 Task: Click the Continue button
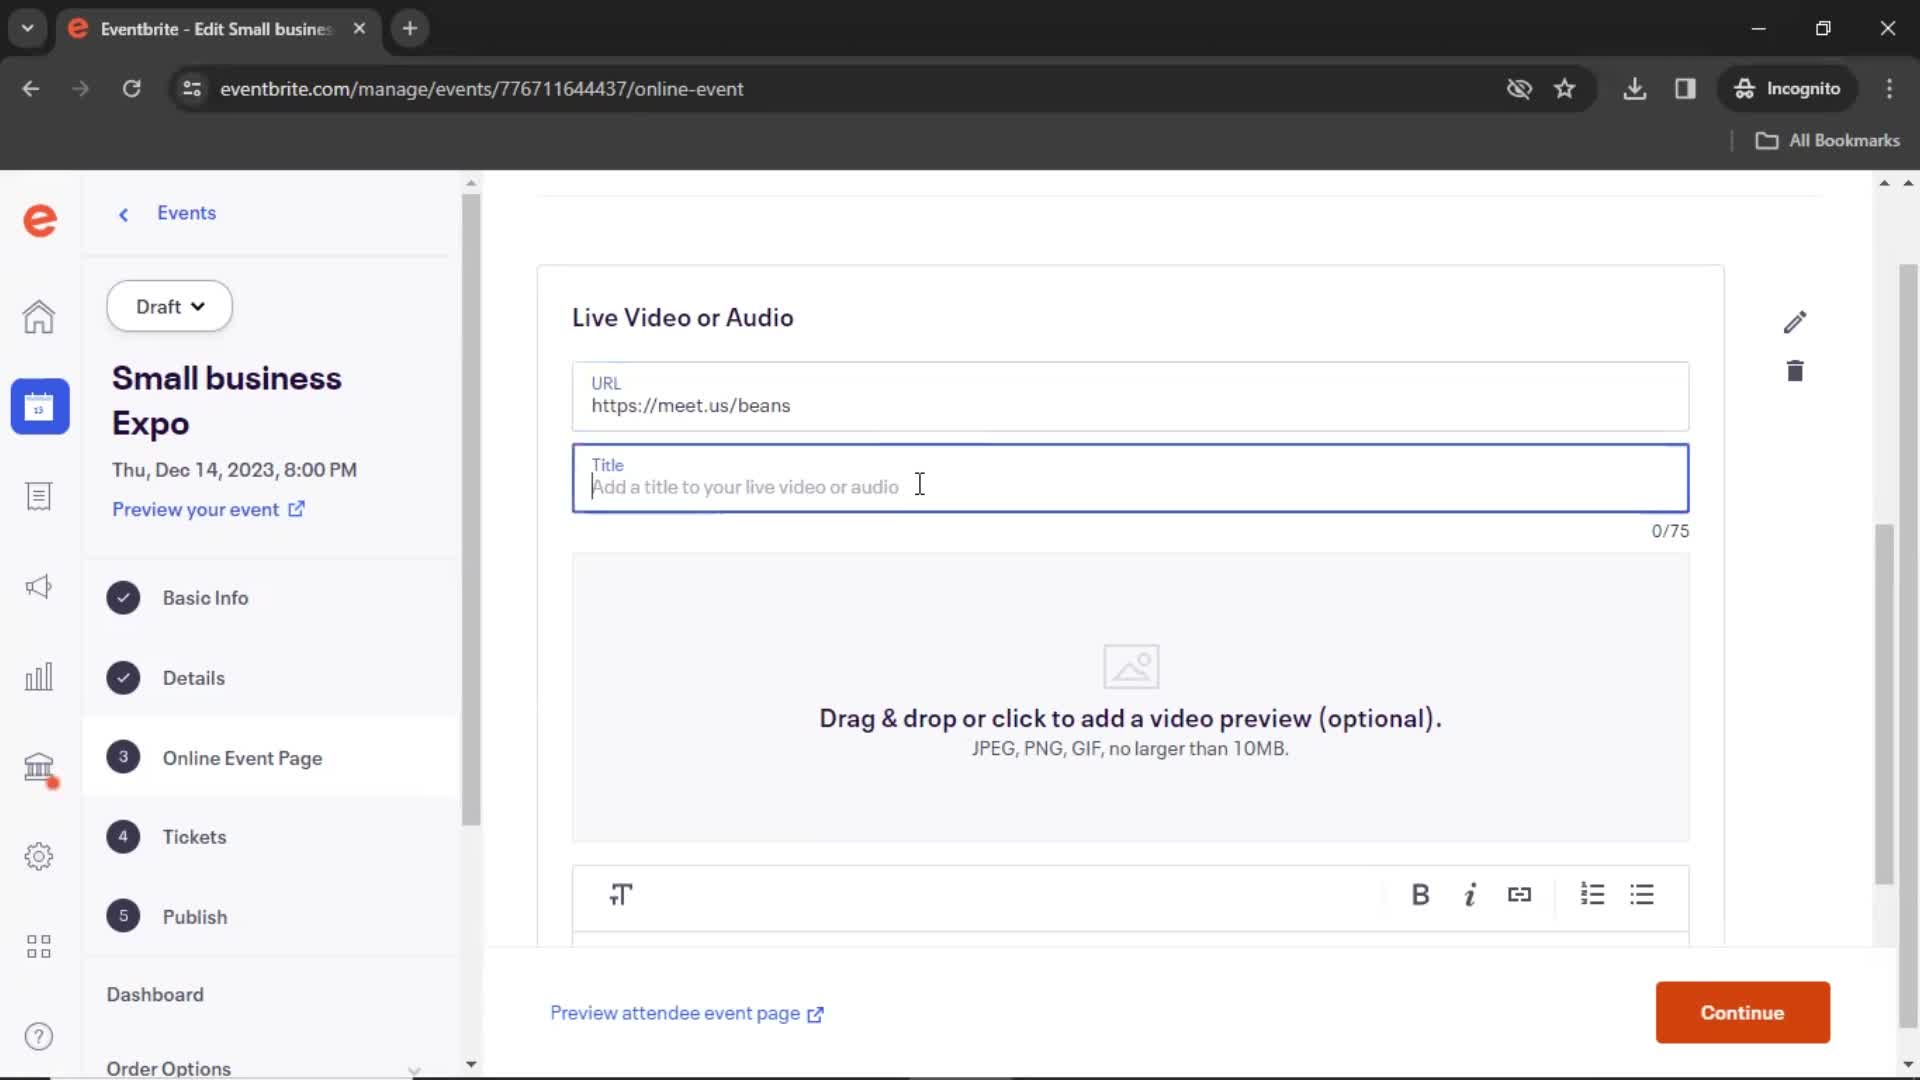tap(1743, 1013)
